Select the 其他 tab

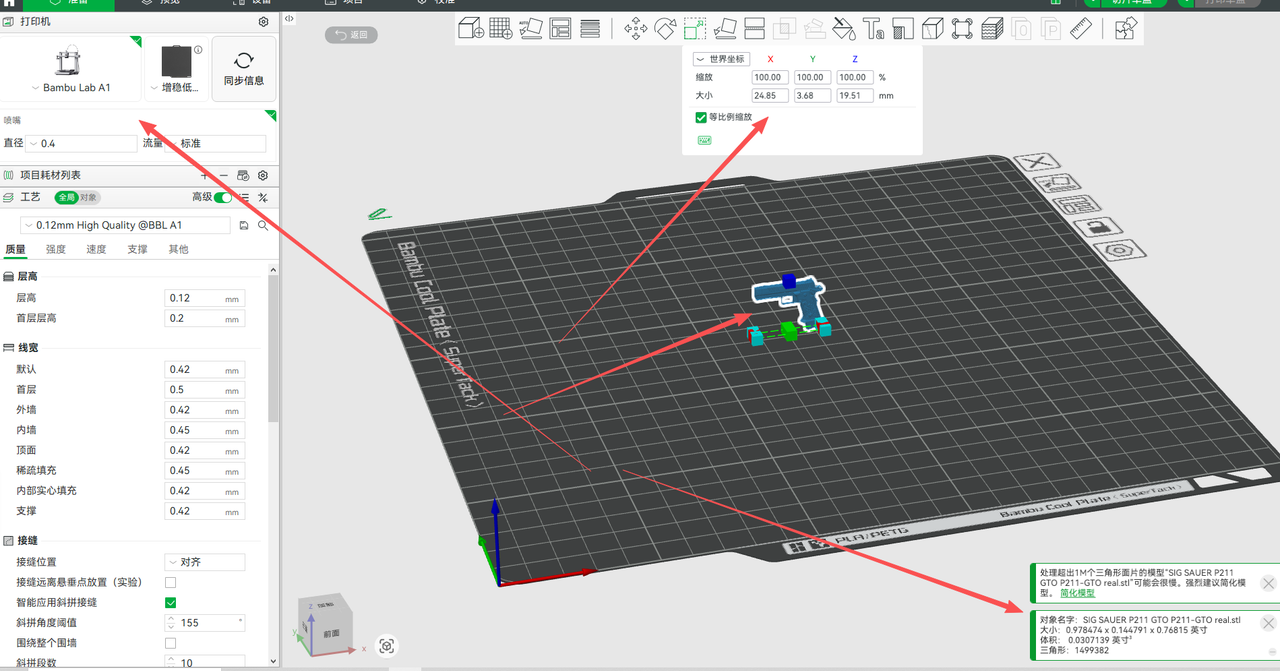tap(178, 249)
